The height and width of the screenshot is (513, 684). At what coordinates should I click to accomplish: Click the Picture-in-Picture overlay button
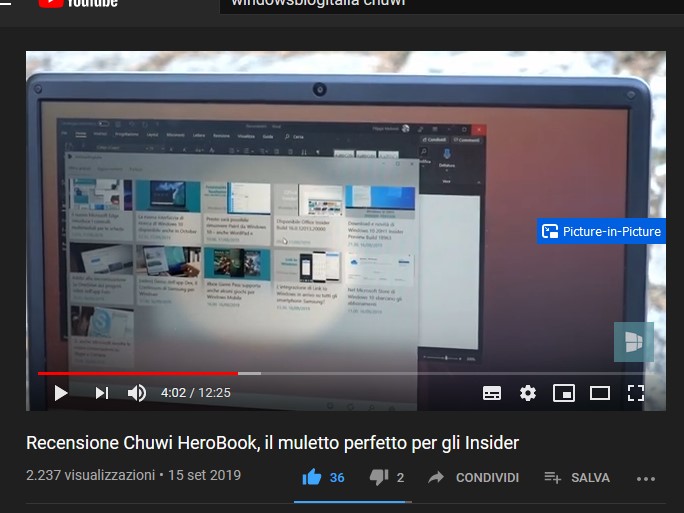[601, 231]
